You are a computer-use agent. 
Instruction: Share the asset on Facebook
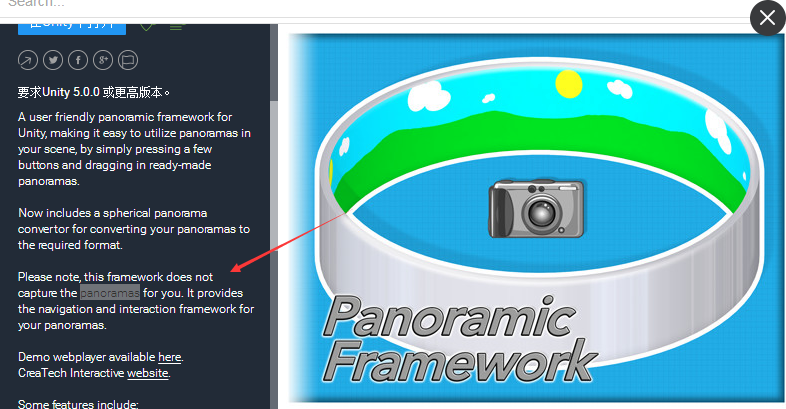point(78,61)
